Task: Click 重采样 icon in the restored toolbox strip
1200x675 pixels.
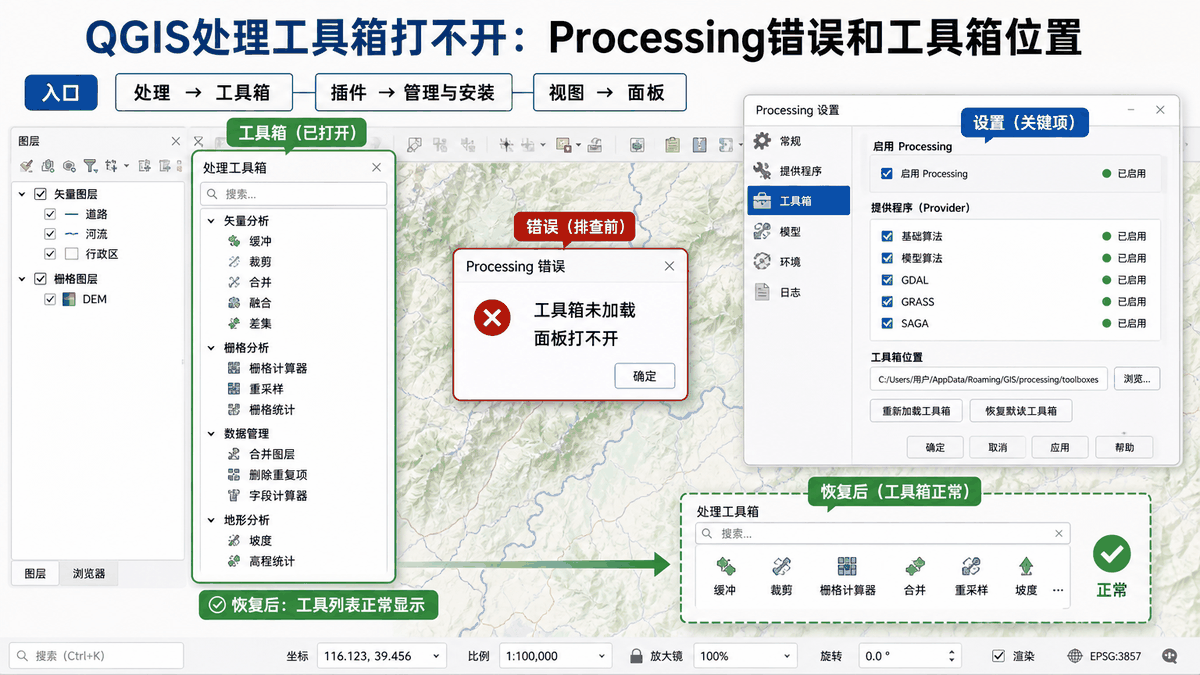Action: point(970,566)
